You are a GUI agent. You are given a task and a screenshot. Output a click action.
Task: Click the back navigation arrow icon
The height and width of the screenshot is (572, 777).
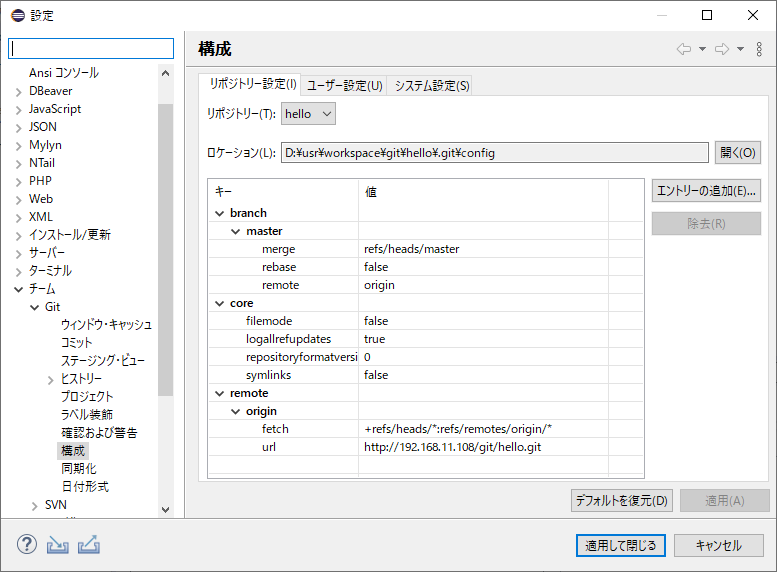684,49
